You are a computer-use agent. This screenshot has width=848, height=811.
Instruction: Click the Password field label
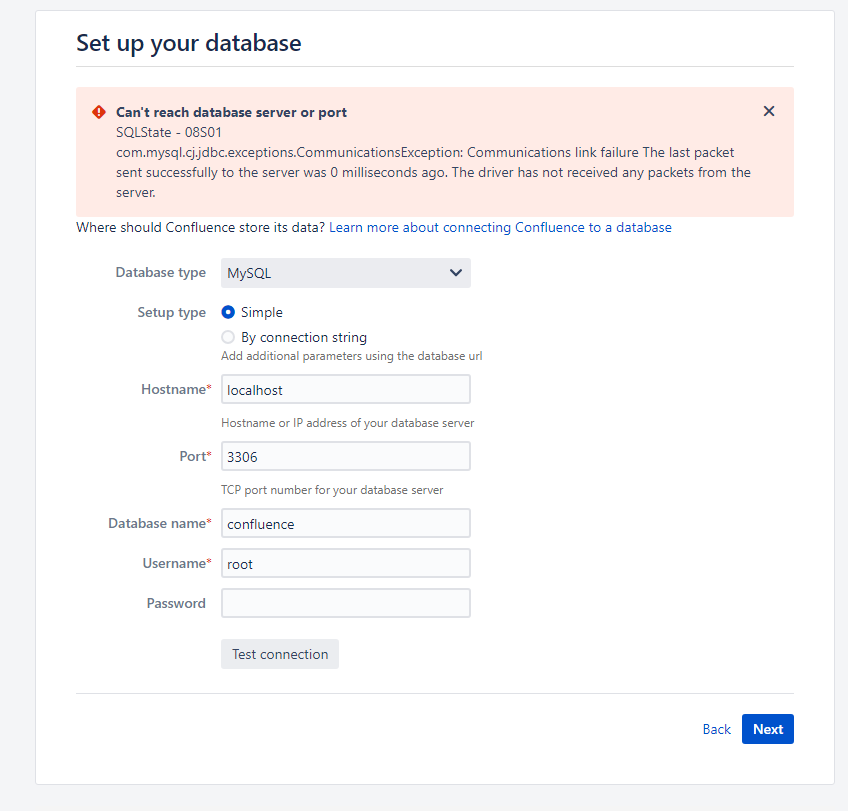click(x=176, y=603)
